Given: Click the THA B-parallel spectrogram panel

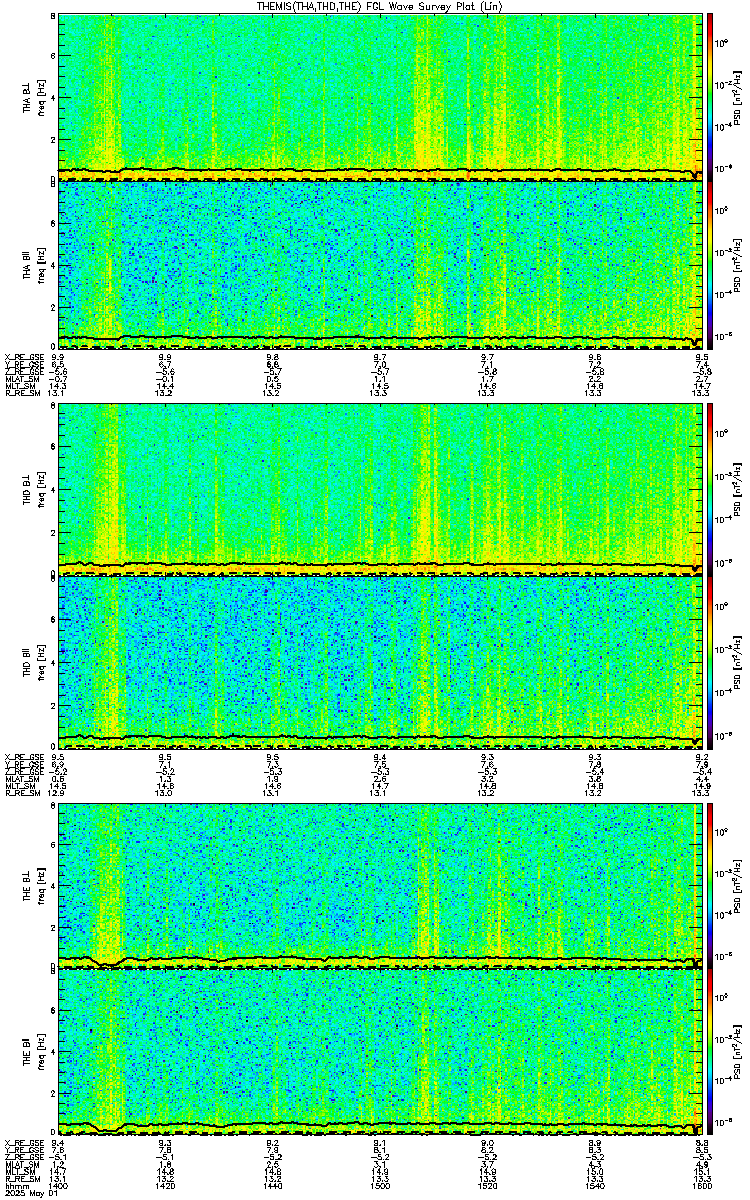Looking at the screenshot, I should tap(379, 264).
